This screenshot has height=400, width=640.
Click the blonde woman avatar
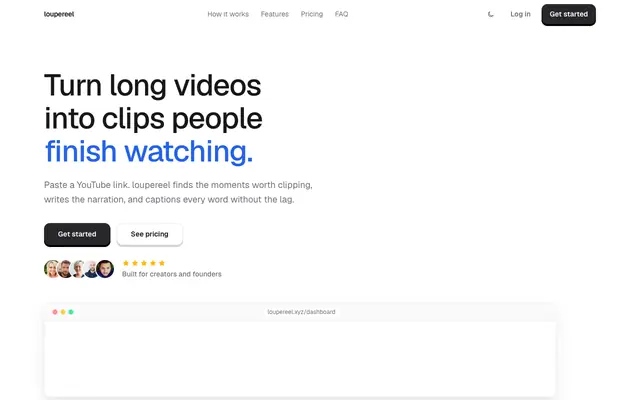point(51,269)
